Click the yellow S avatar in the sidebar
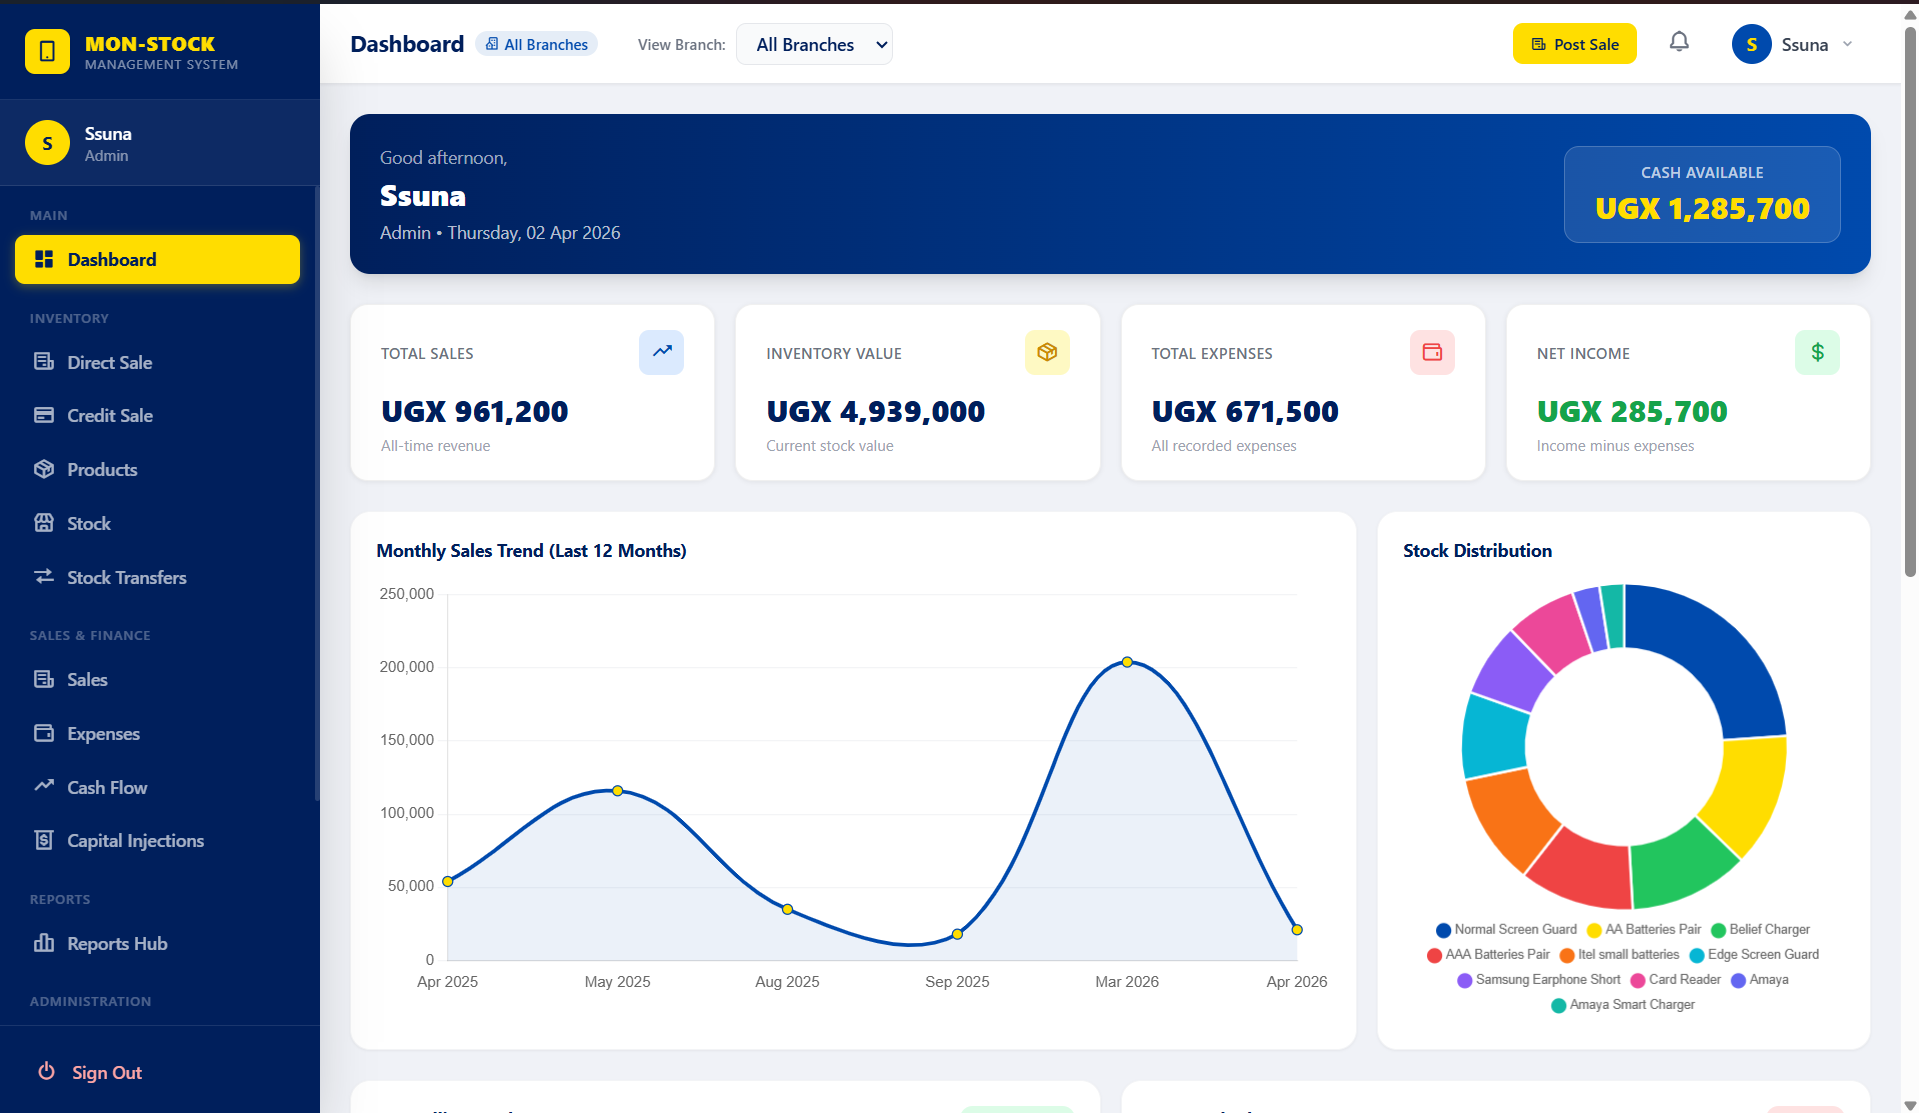The height and width of the screenshot is (1113, 1919). pos(47,143)
